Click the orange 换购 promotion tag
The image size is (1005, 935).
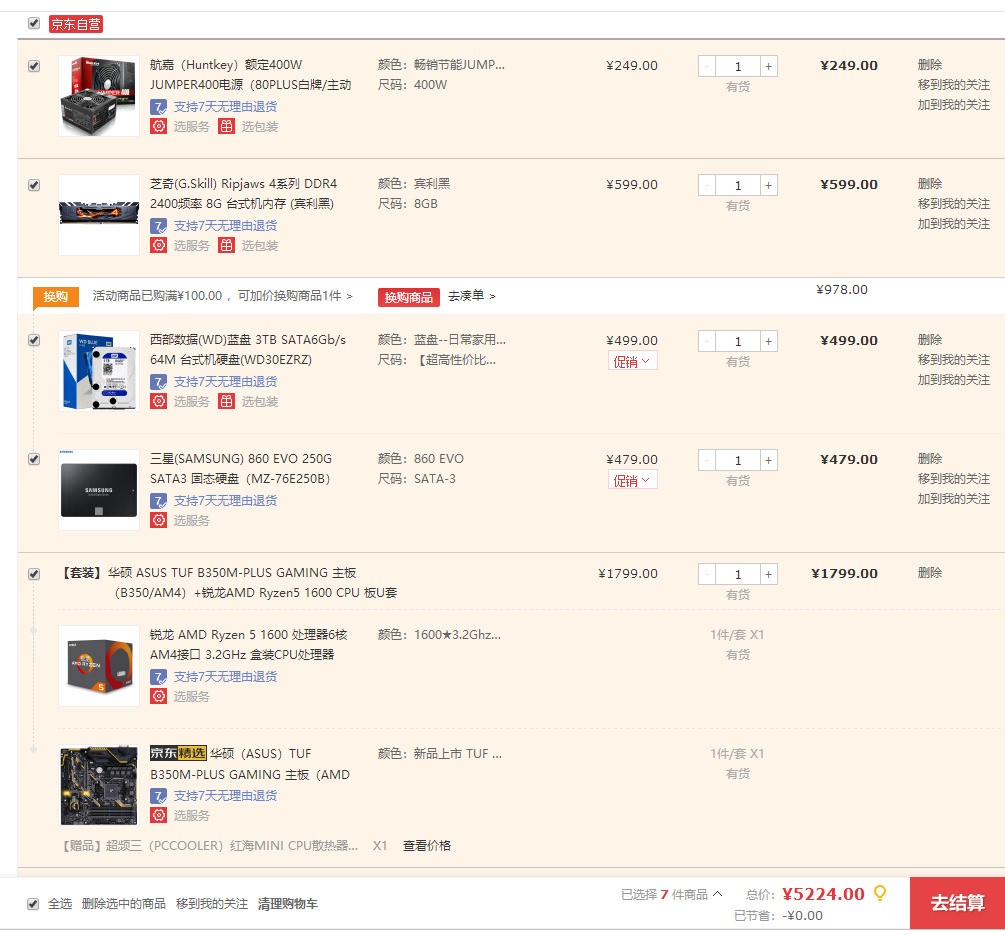[x=56, y=296]
